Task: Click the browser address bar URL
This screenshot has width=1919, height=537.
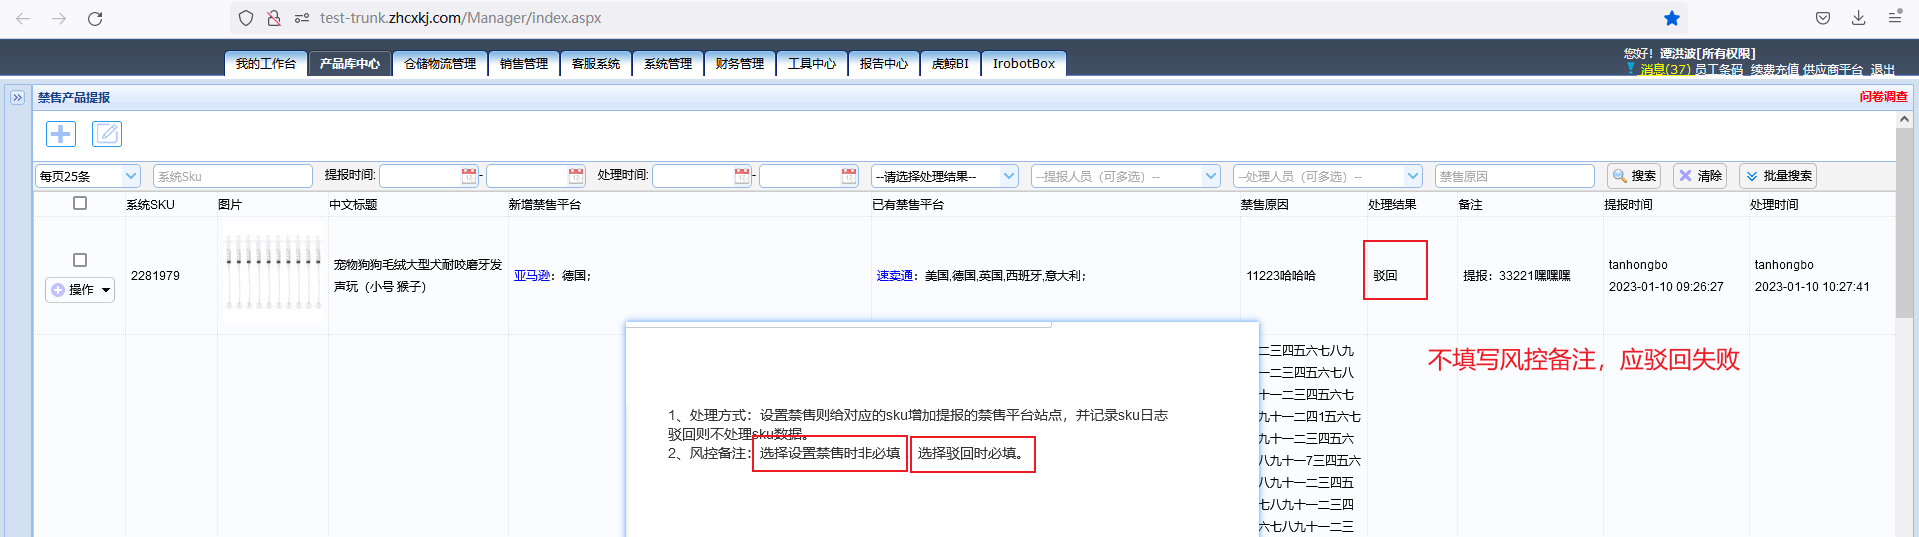Action: 461,18
